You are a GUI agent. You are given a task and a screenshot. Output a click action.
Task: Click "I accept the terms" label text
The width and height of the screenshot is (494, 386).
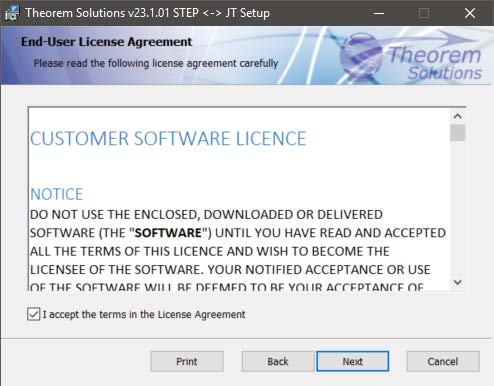(144, 314)
